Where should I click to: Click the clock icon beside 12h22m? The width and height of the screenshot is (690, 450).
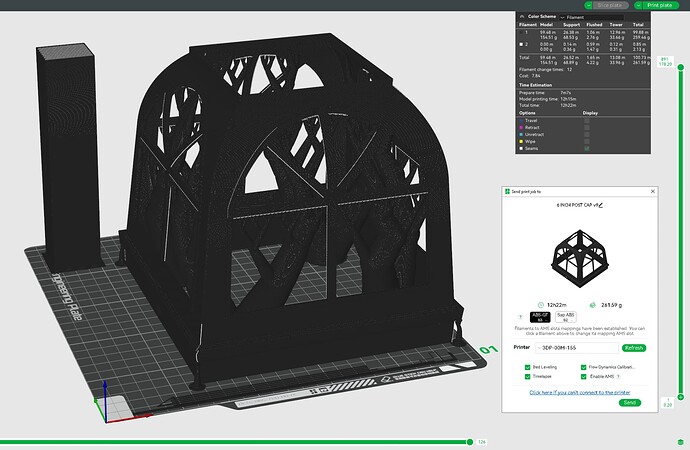click(x=541, y=305)
